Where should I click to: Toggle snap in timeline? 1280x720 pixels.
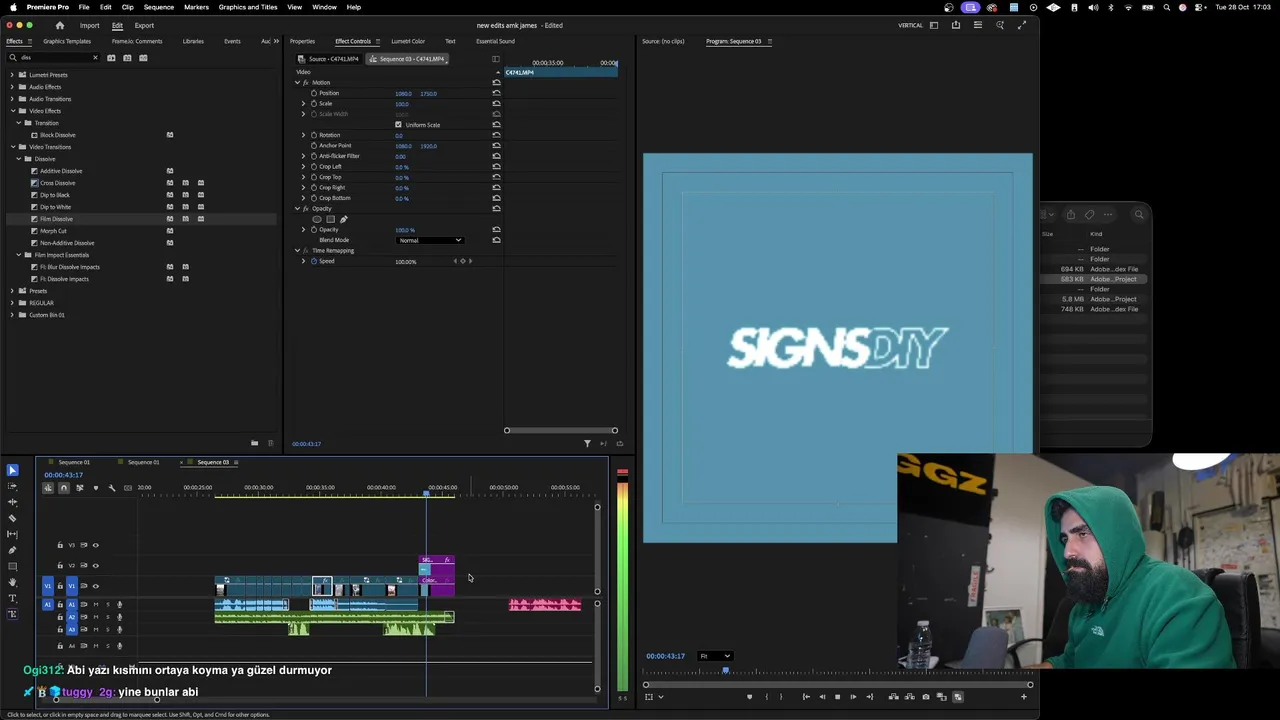[x=64, y=488]
